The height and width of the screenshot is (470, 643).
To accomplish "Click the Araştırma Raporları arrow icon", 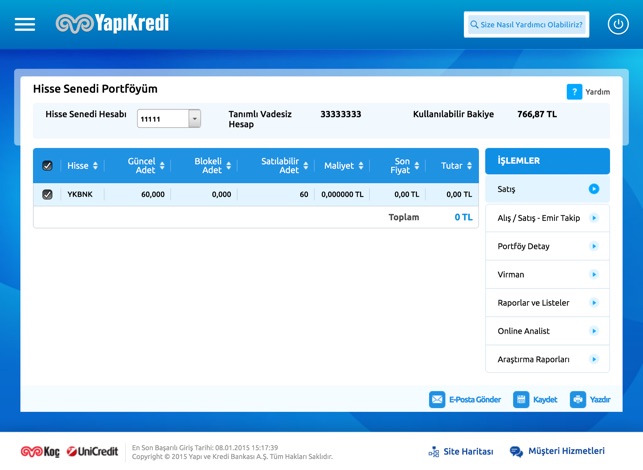I will (x=594, y=359).
